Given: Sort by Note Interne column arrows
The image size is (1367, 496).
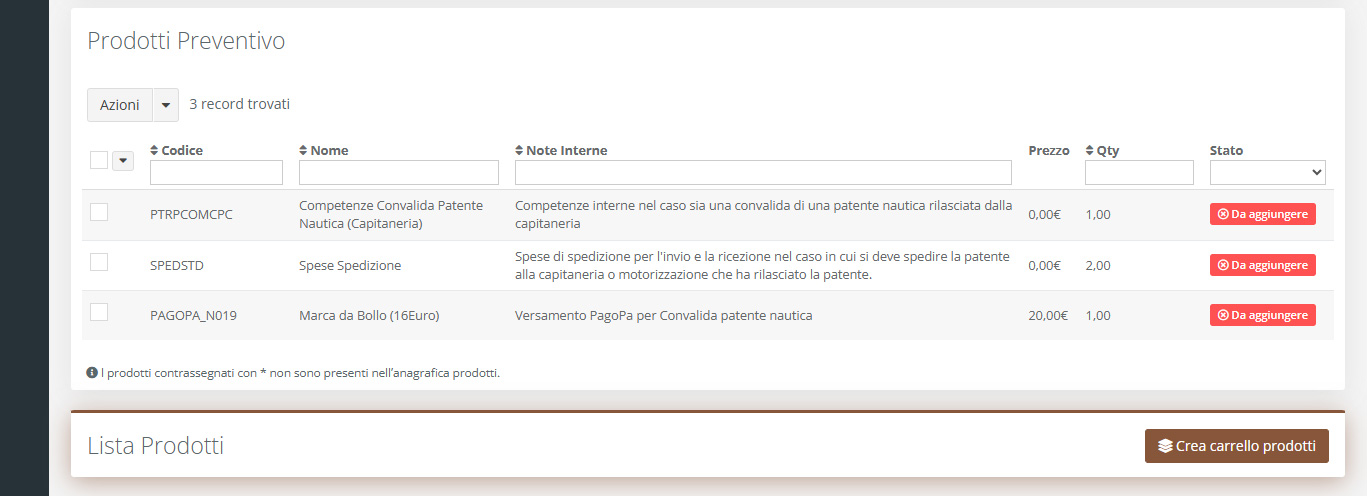Looking at the screenshot, I should pyautogui.click(x=519, y=151).
